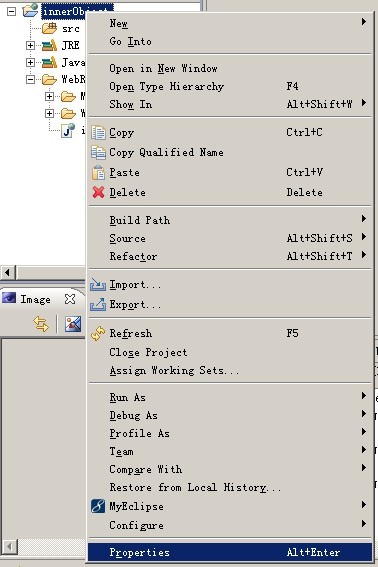Collapse the WebRoot folder node
378x567 pixels.
(30, 79)
